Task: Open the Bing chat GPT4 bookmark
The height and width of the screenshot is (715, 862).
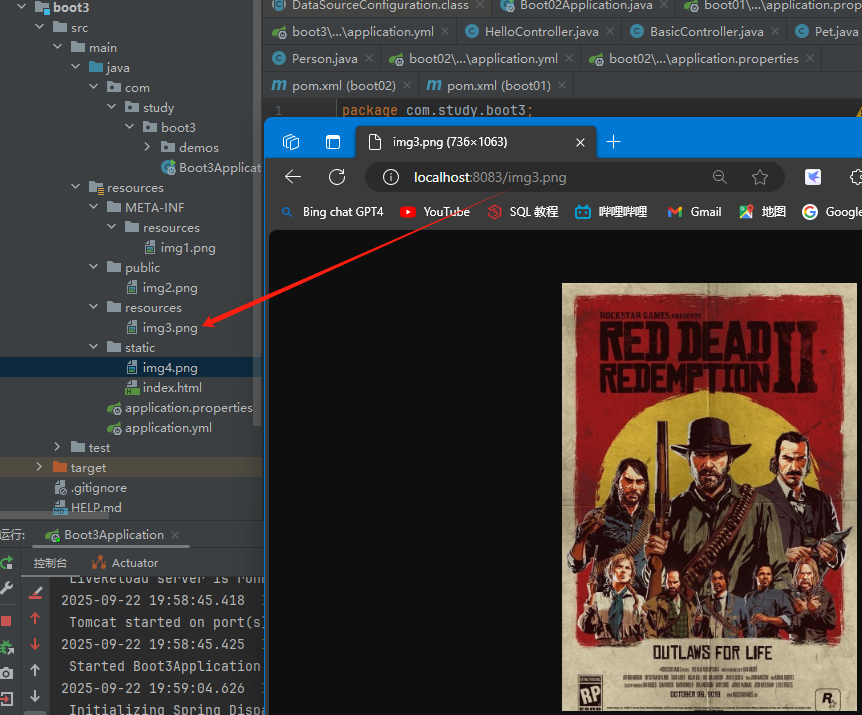Action: (x=333, y=212)
